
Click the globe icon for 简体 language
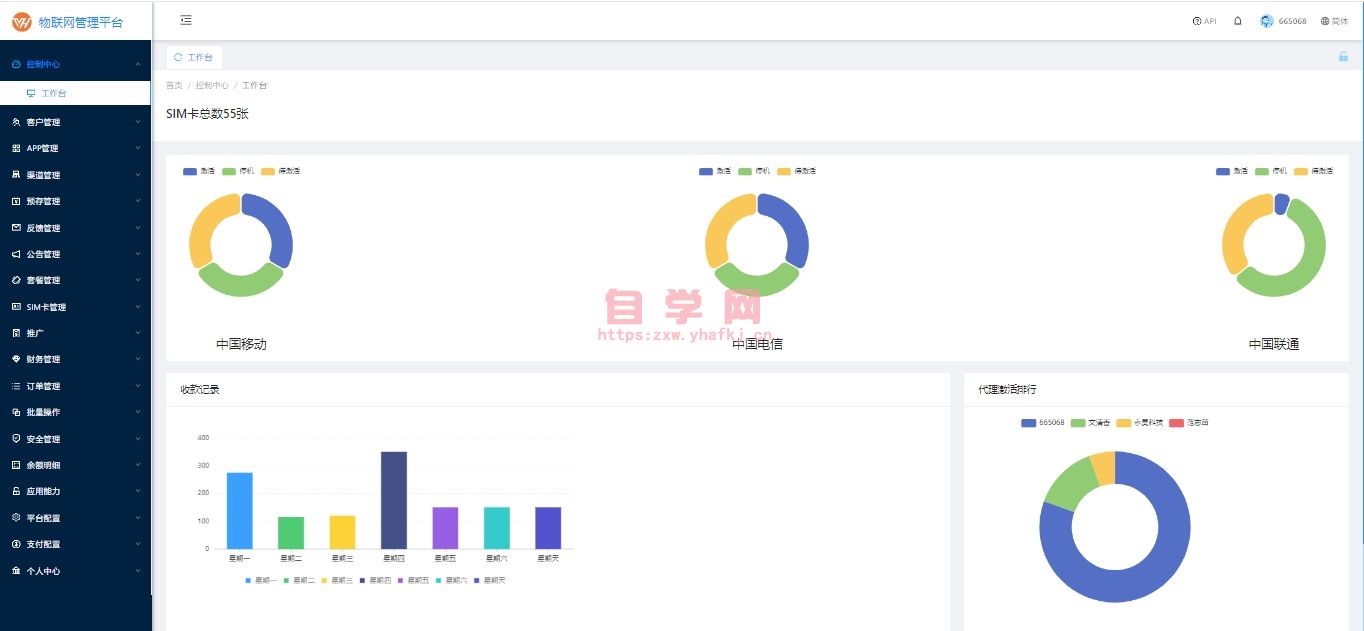1325,21
